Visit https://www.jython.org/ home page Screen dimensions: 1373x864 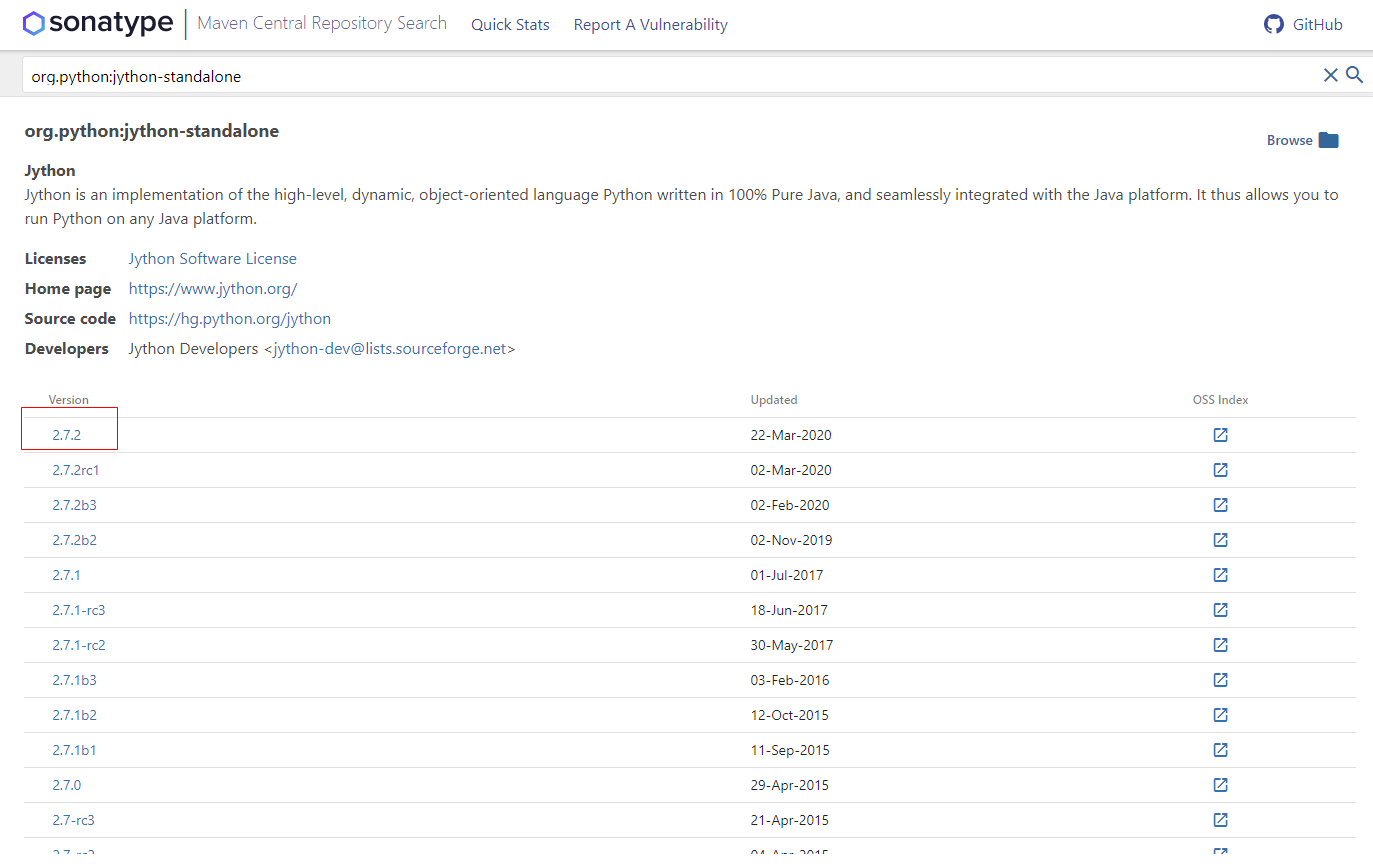(x=212, y=288)
